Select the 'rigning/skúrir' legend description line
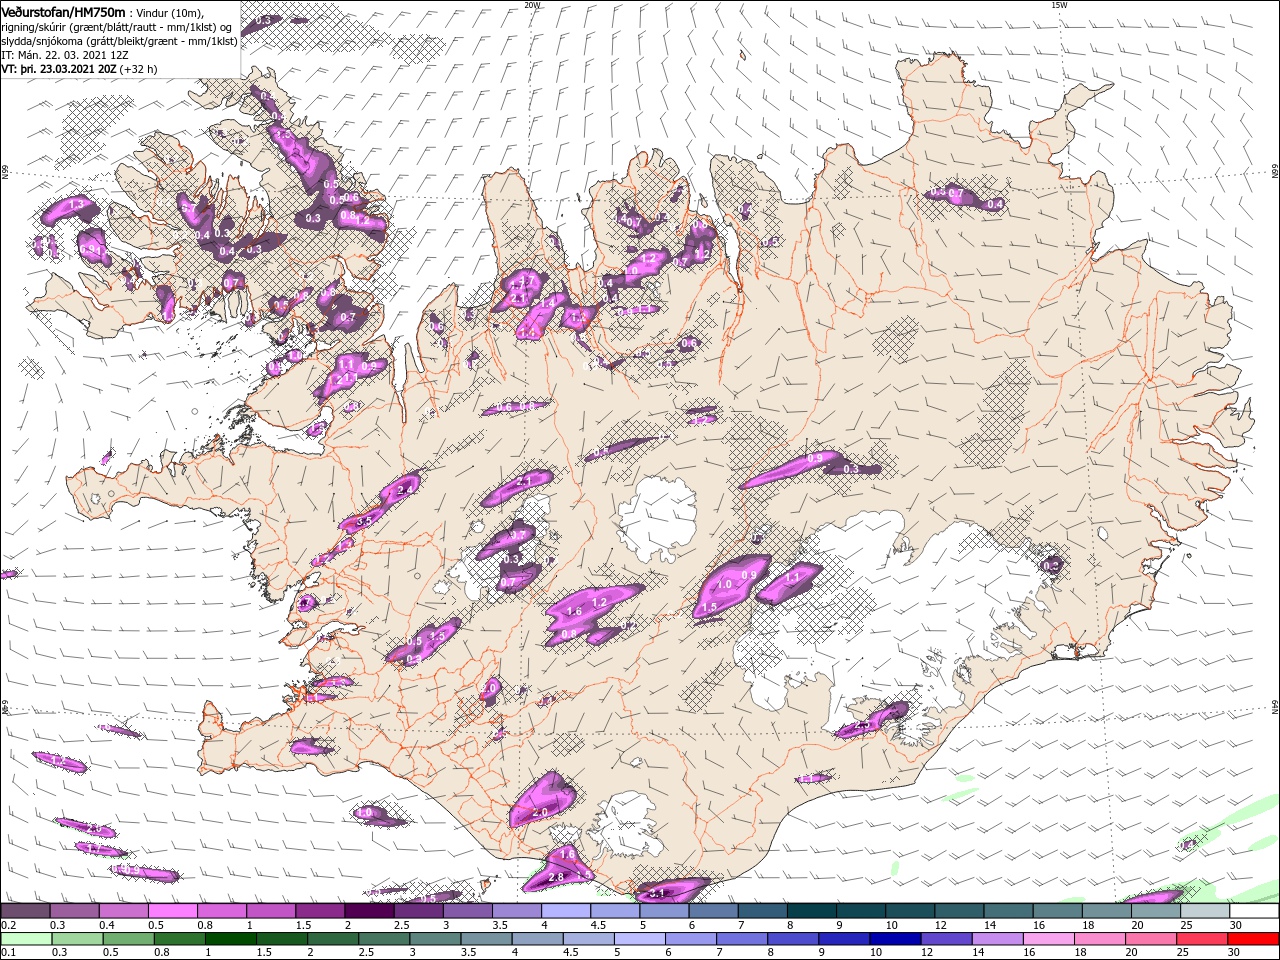The width and height of the screenshot is (1280, 960). [x=118, y=27]
